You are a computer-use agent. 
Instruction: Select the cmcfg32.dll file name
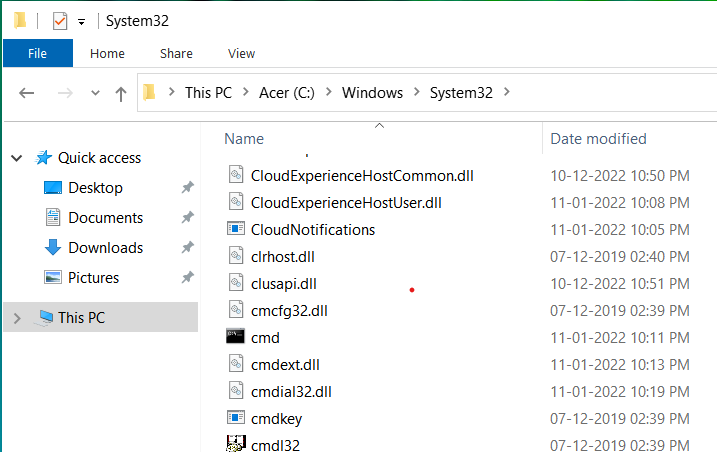click(289, 311)
